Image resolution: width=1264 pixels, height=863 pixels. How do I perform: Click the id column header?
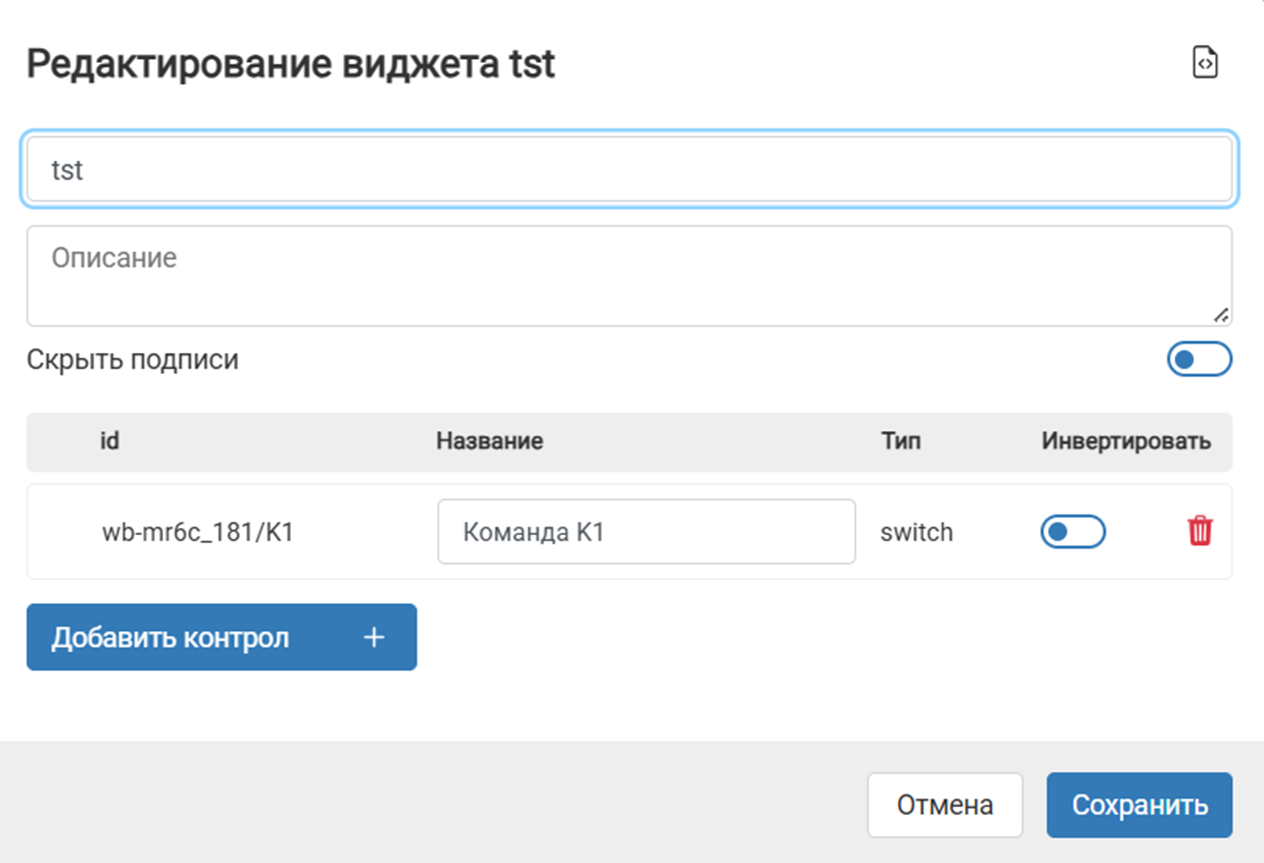point(110,441)
